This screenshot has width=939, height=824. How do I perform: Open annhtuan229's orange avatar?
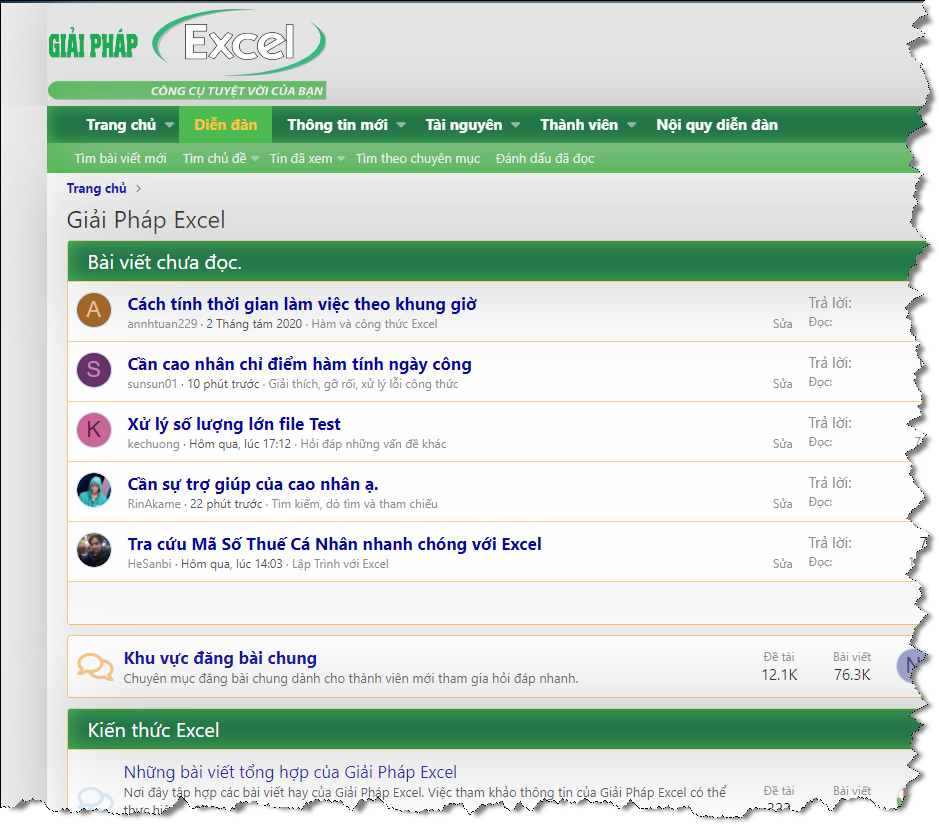(94, 311)
